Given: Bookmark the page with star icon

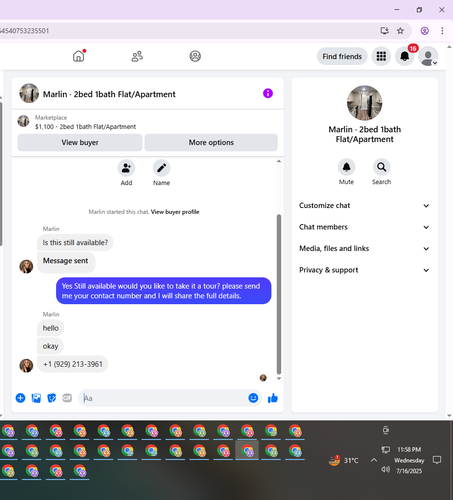Looking at the screenshot, I should coord(400,31).
